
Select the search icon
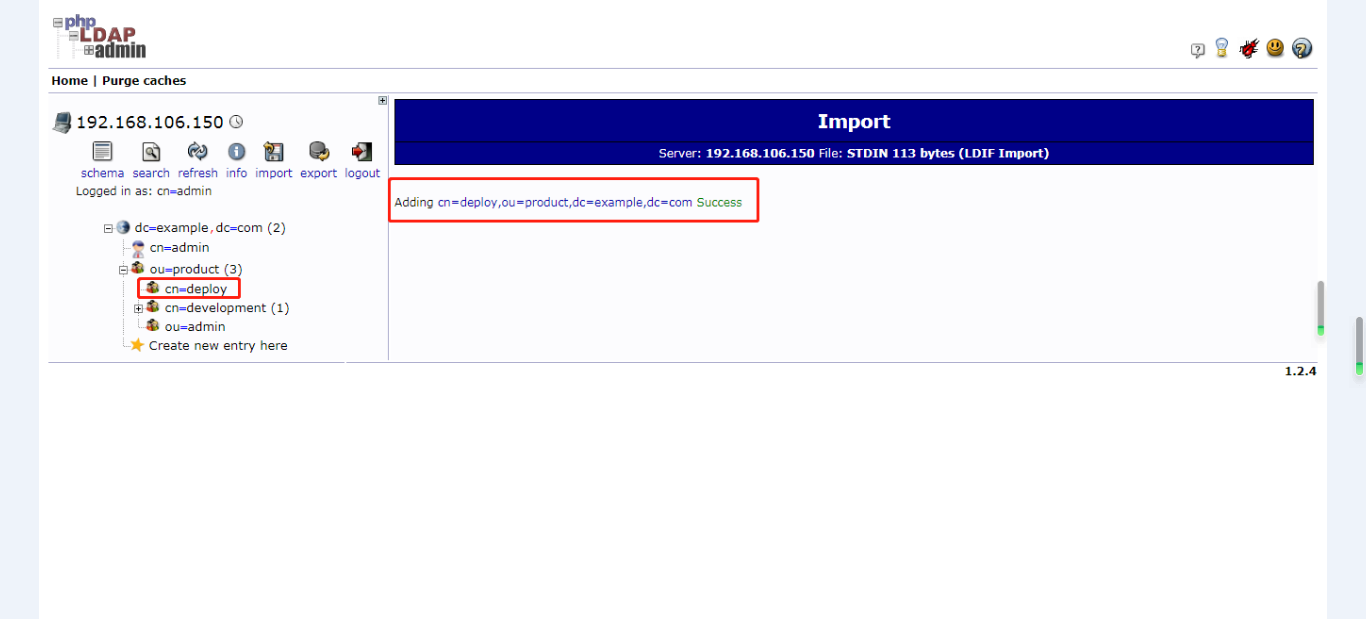[150, 152]
